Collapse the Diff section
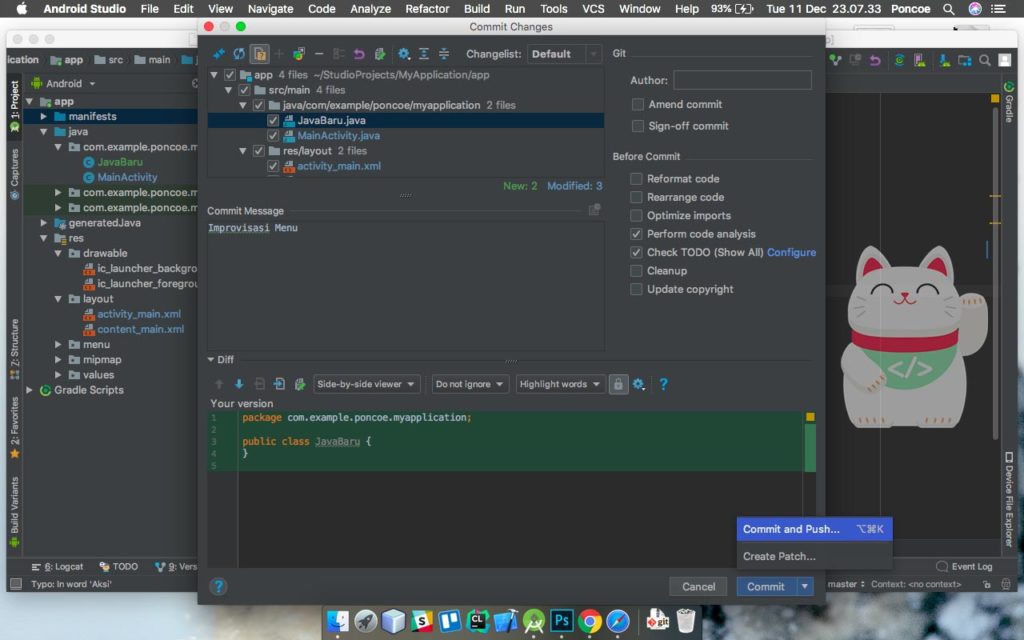 [211, 359]
